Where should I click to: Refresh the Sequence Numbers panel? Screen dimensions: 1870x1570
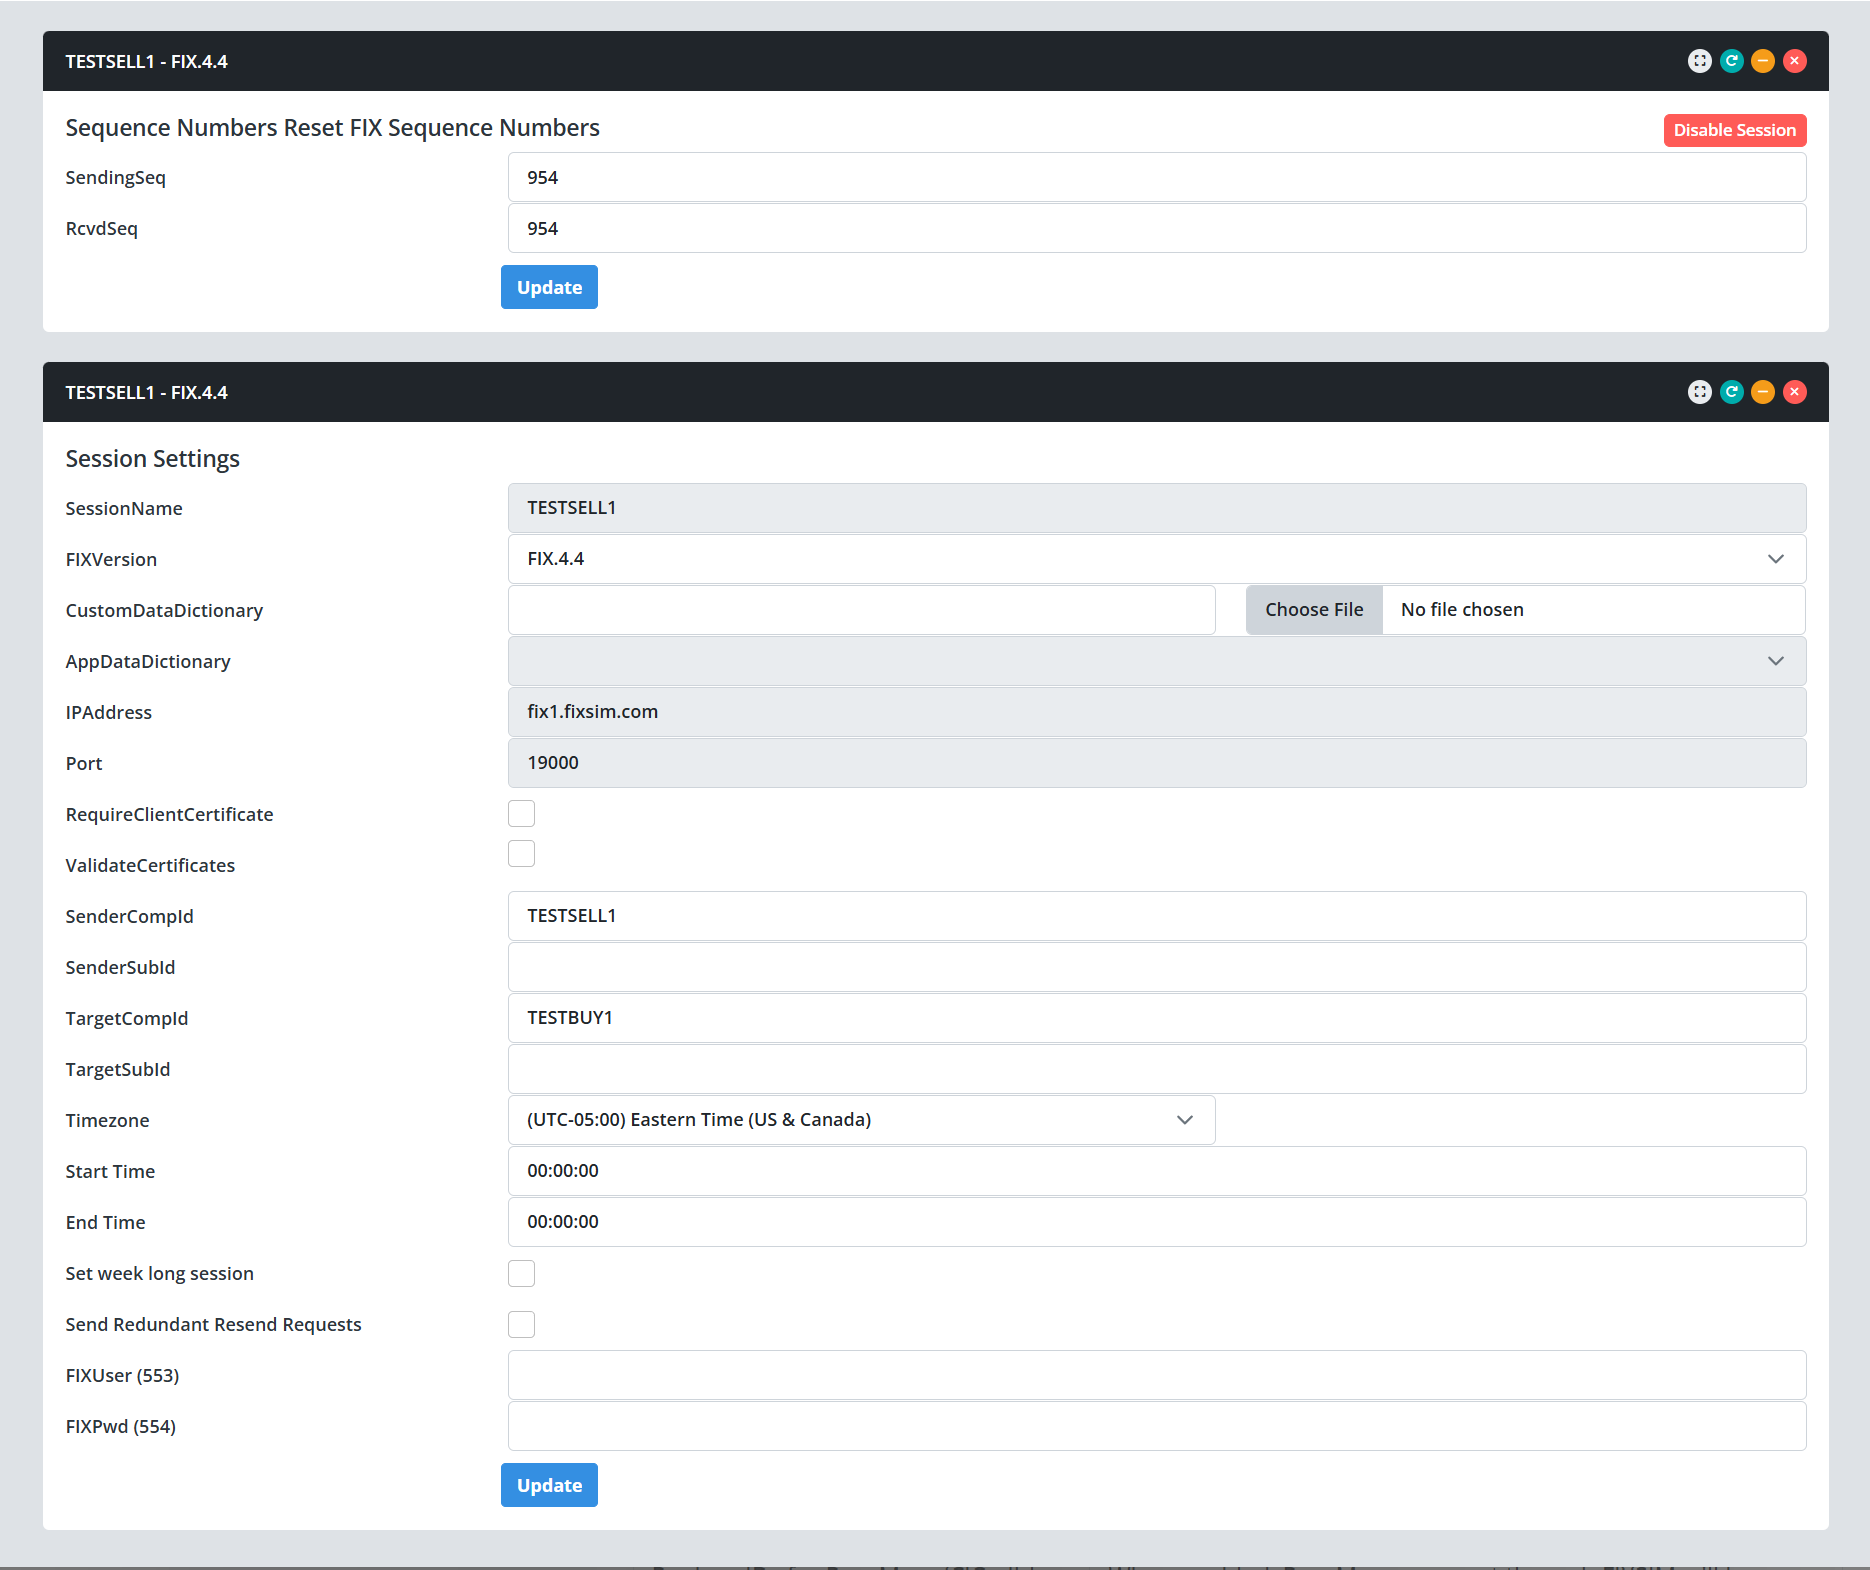click(1731, 61)
